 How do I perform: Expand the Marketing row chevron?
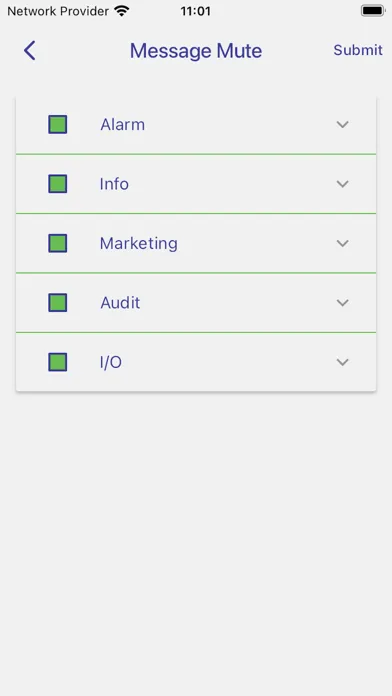[342, 244]
